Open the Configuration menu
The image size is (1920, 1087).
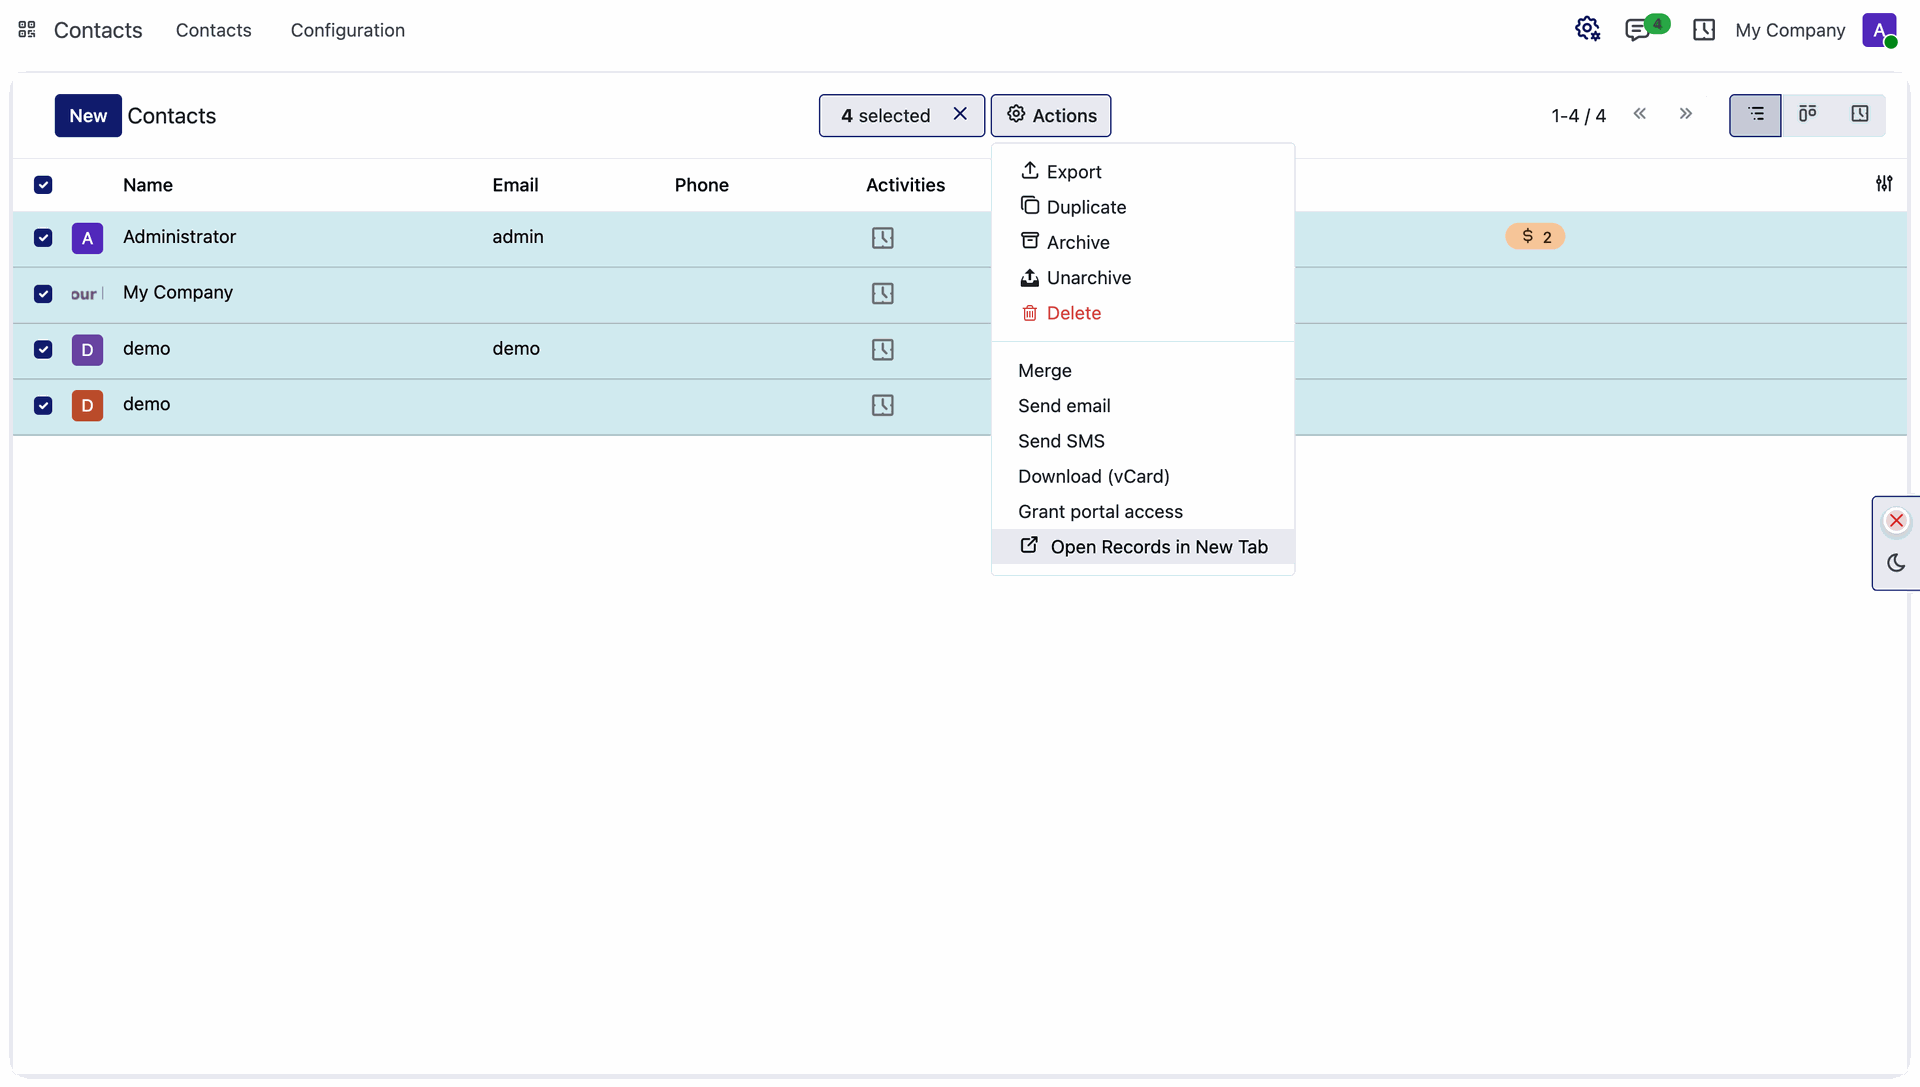pos(348,30)
